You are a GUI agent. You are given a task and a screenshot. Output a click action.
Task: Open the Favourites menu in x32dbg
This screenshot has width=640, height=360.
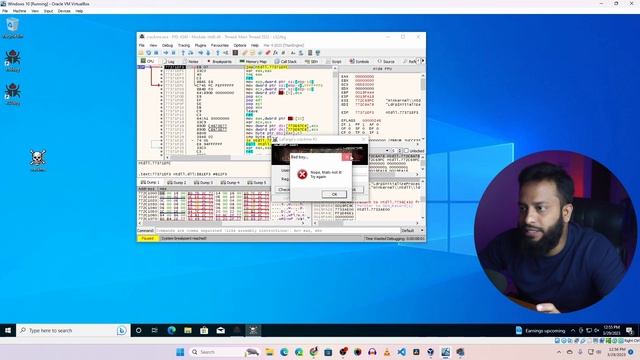[x=220, y=45]
